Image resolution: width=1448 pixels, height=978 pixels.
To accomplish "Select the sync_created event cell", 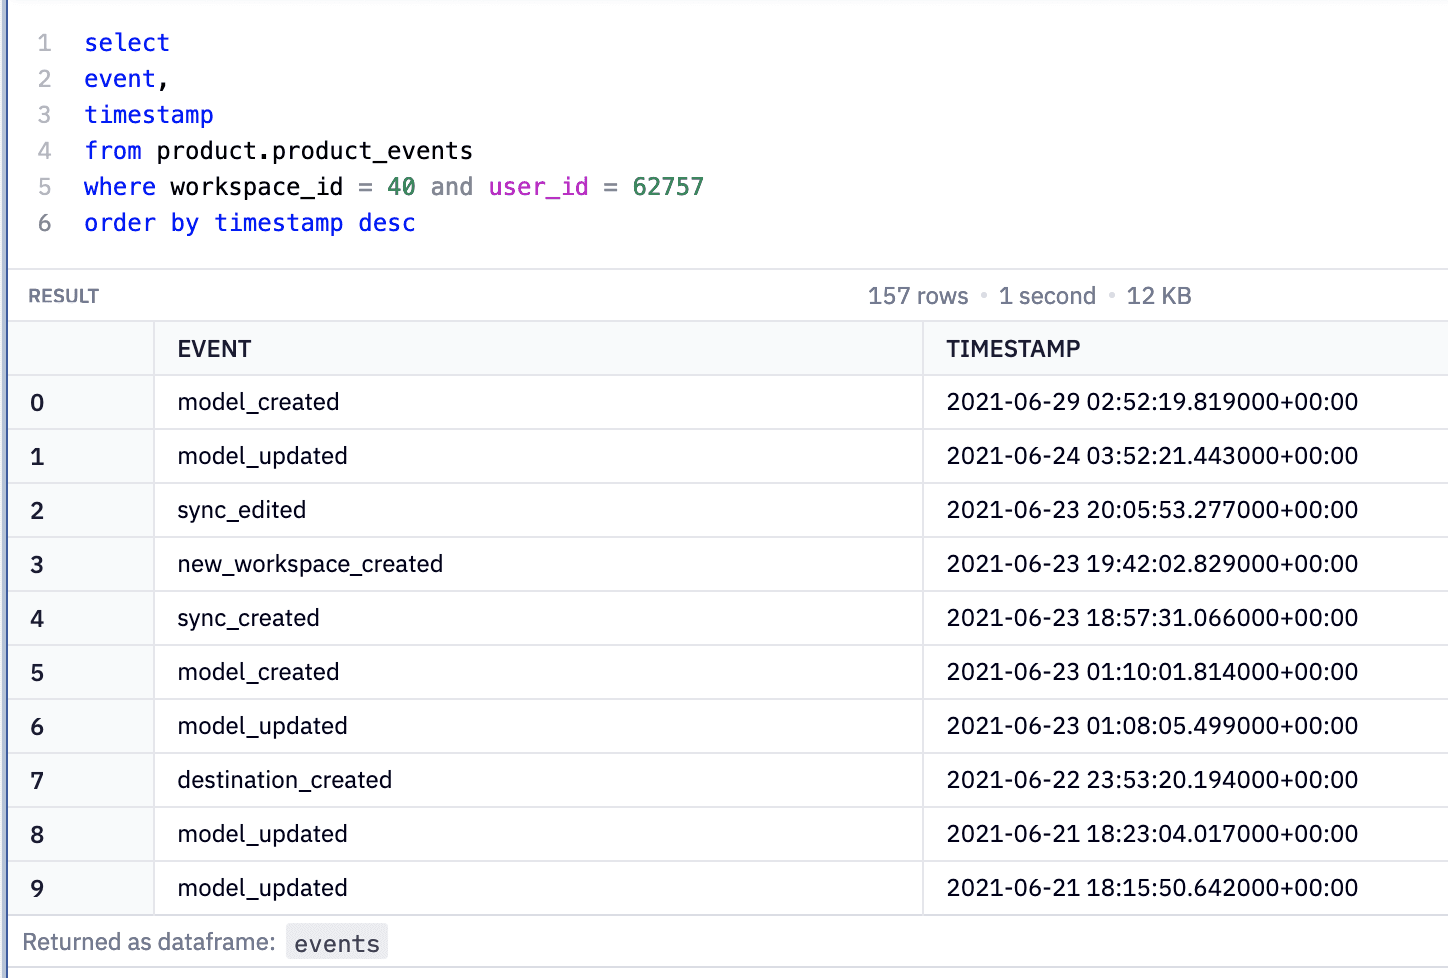I will tap(248, 618).
